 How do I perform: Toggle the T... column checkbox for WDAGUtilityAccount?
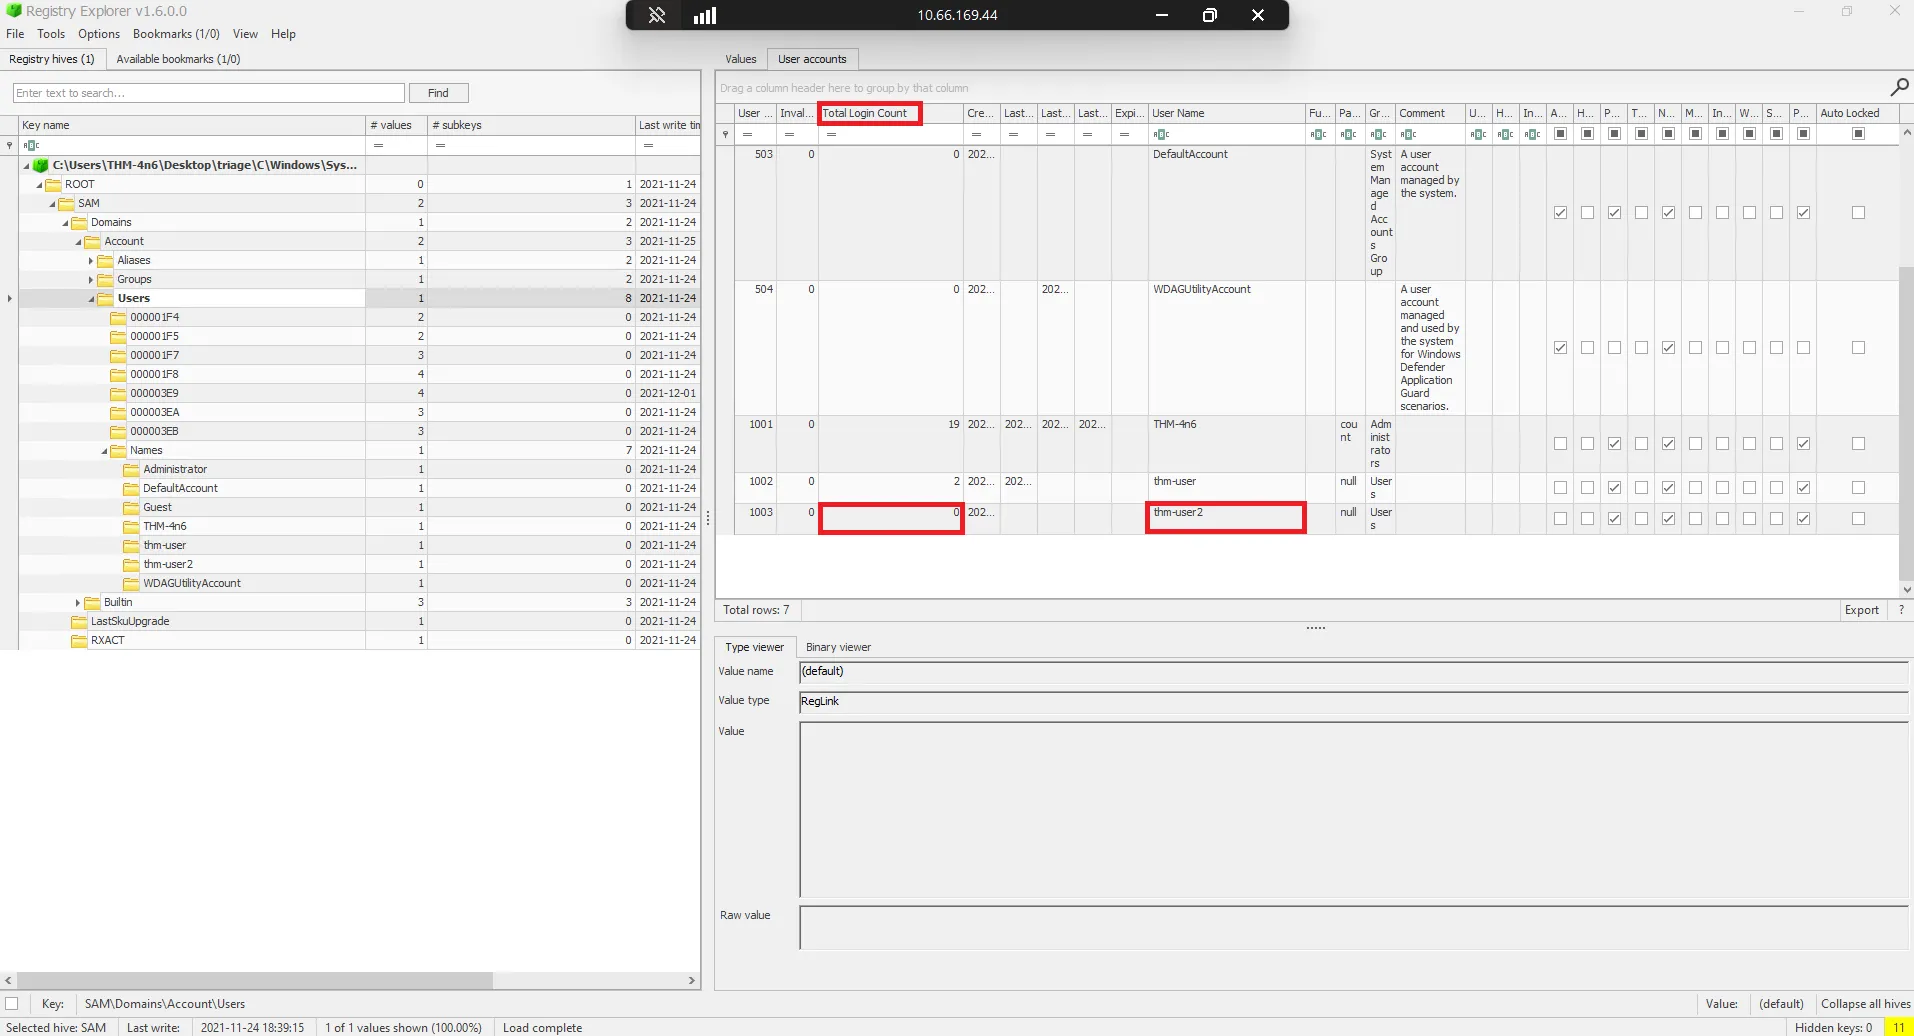[x=1641, y=348]
